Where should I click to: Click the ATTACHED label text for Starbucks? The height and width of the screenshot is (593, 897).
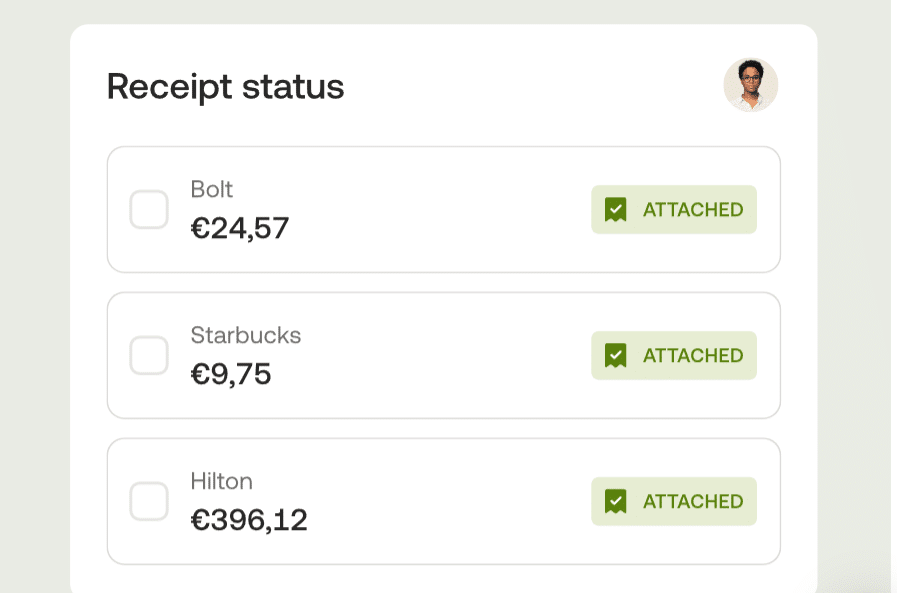tap(693, 356)
